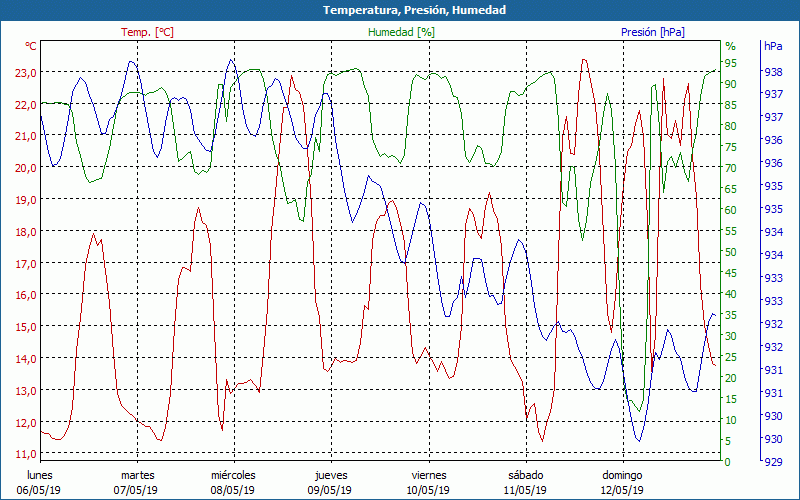Viewport: 800px width, 500px height.
Task: Click the 12,0 temperature axis value
Action: pyautogui.click(x=26, y=423)
